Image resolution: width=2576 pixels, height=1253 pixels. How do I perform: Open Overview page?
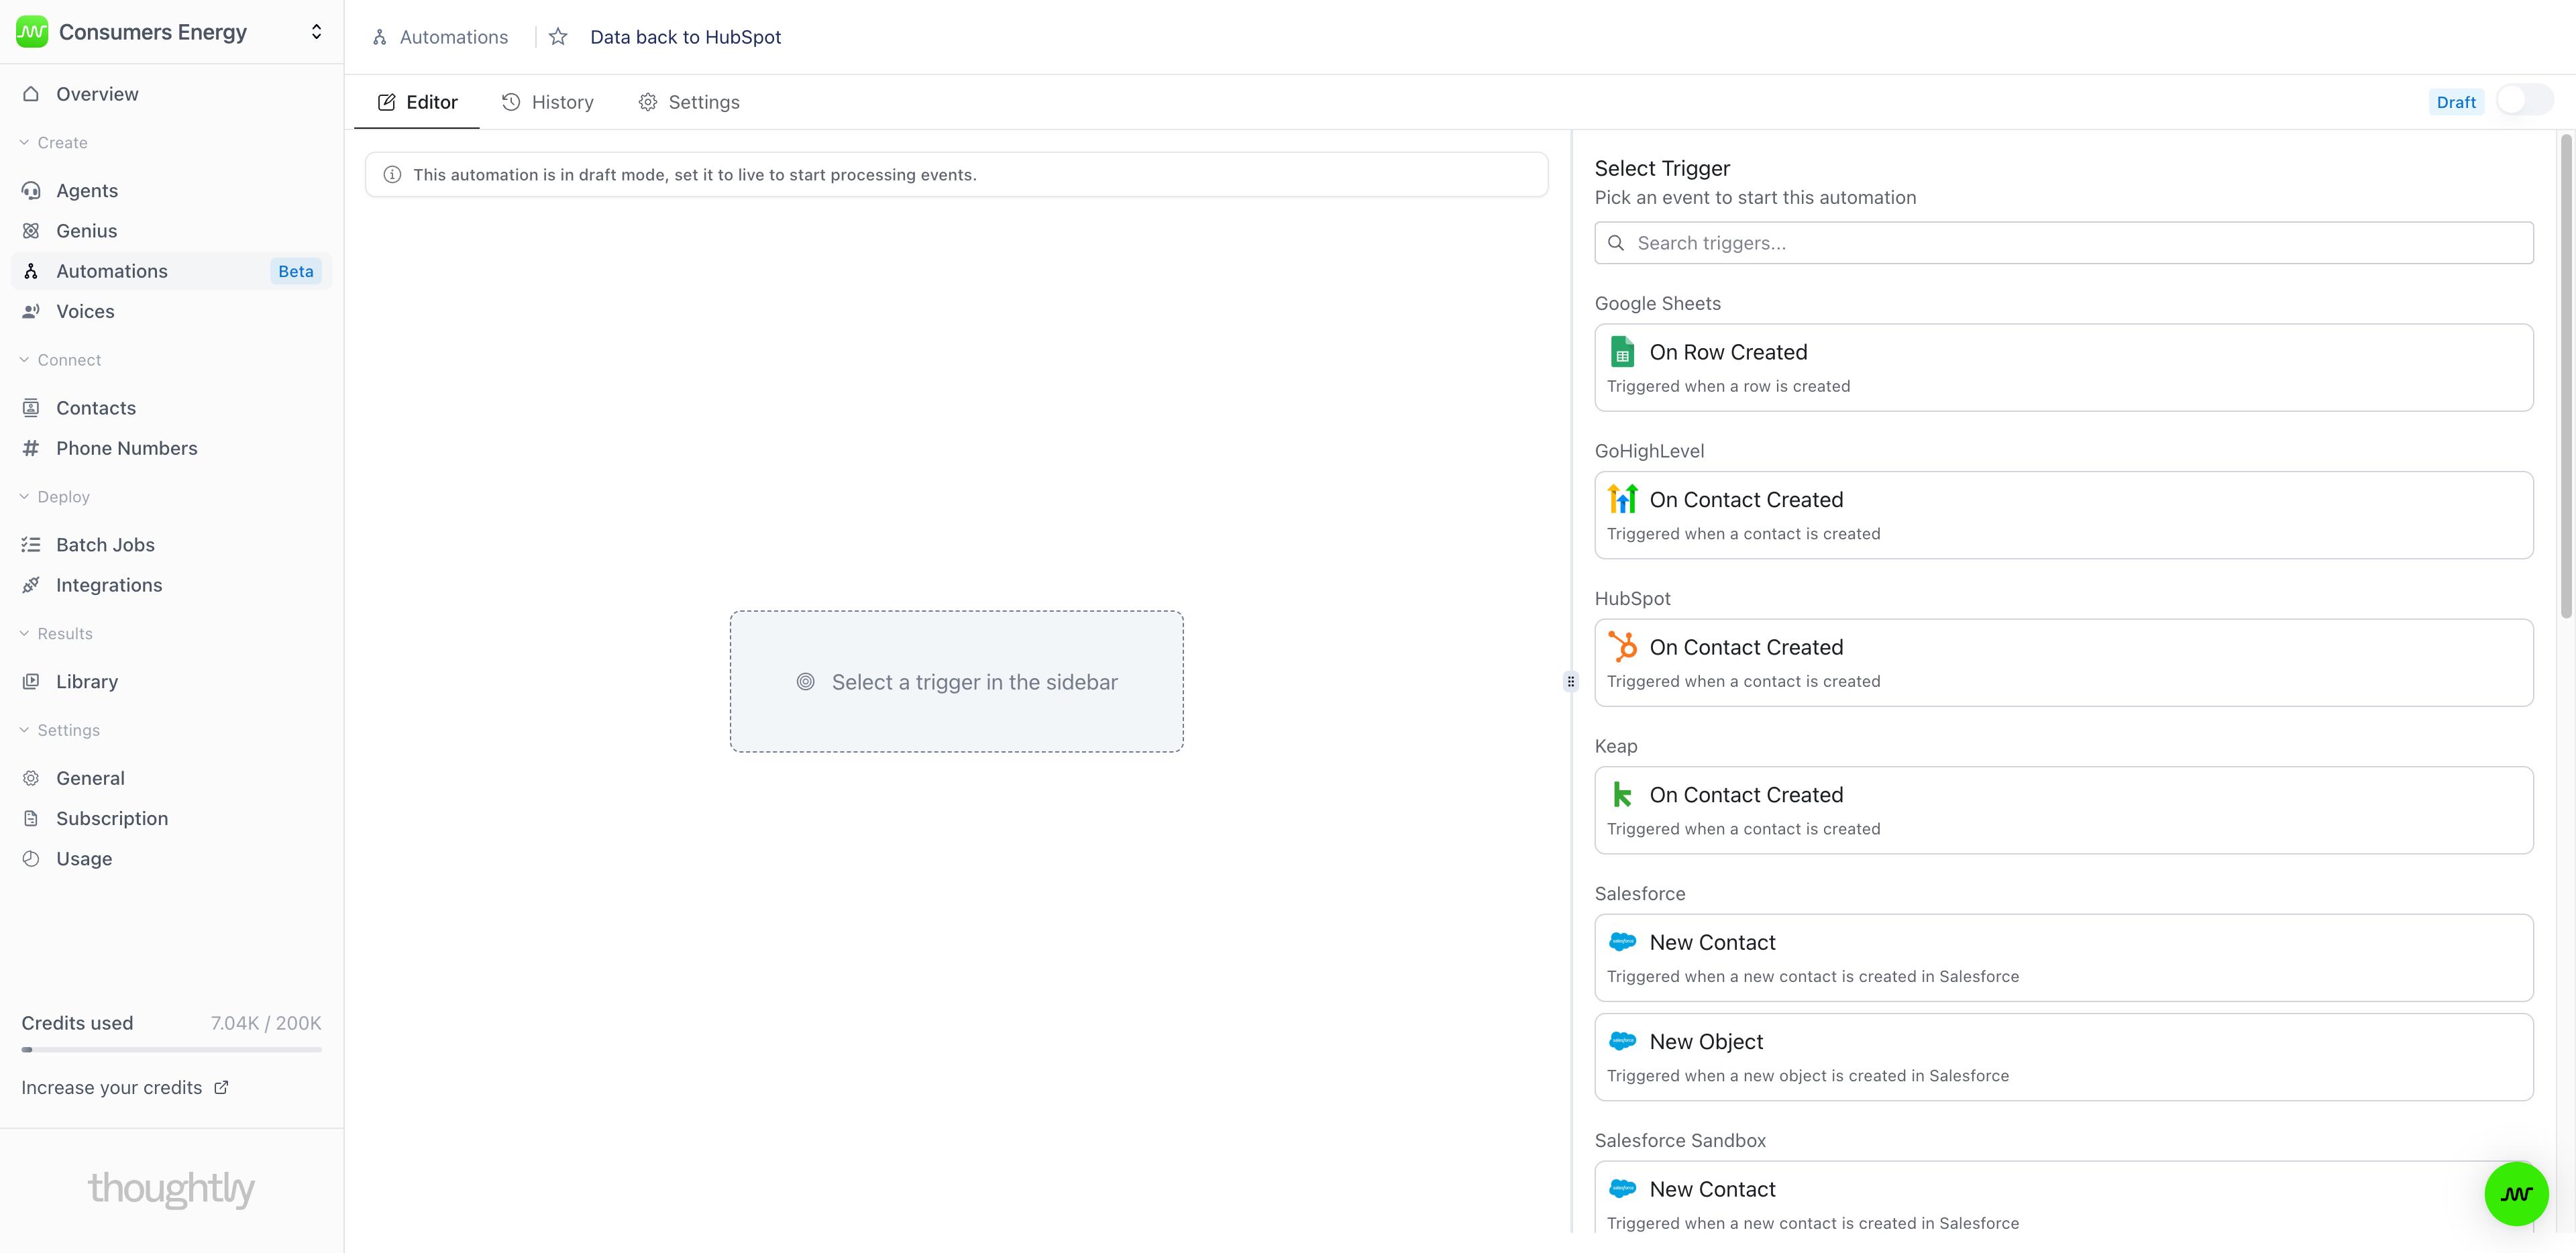tap(171, 94)
